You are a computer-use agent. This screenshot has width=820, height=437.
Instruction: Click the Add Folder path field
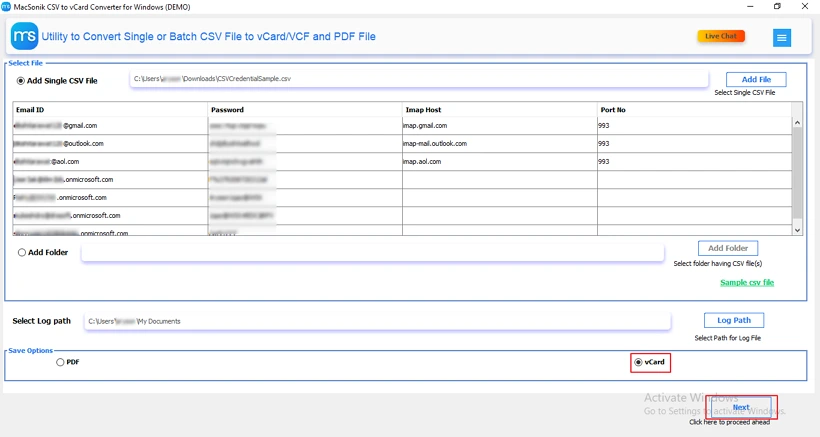point(372,252)
